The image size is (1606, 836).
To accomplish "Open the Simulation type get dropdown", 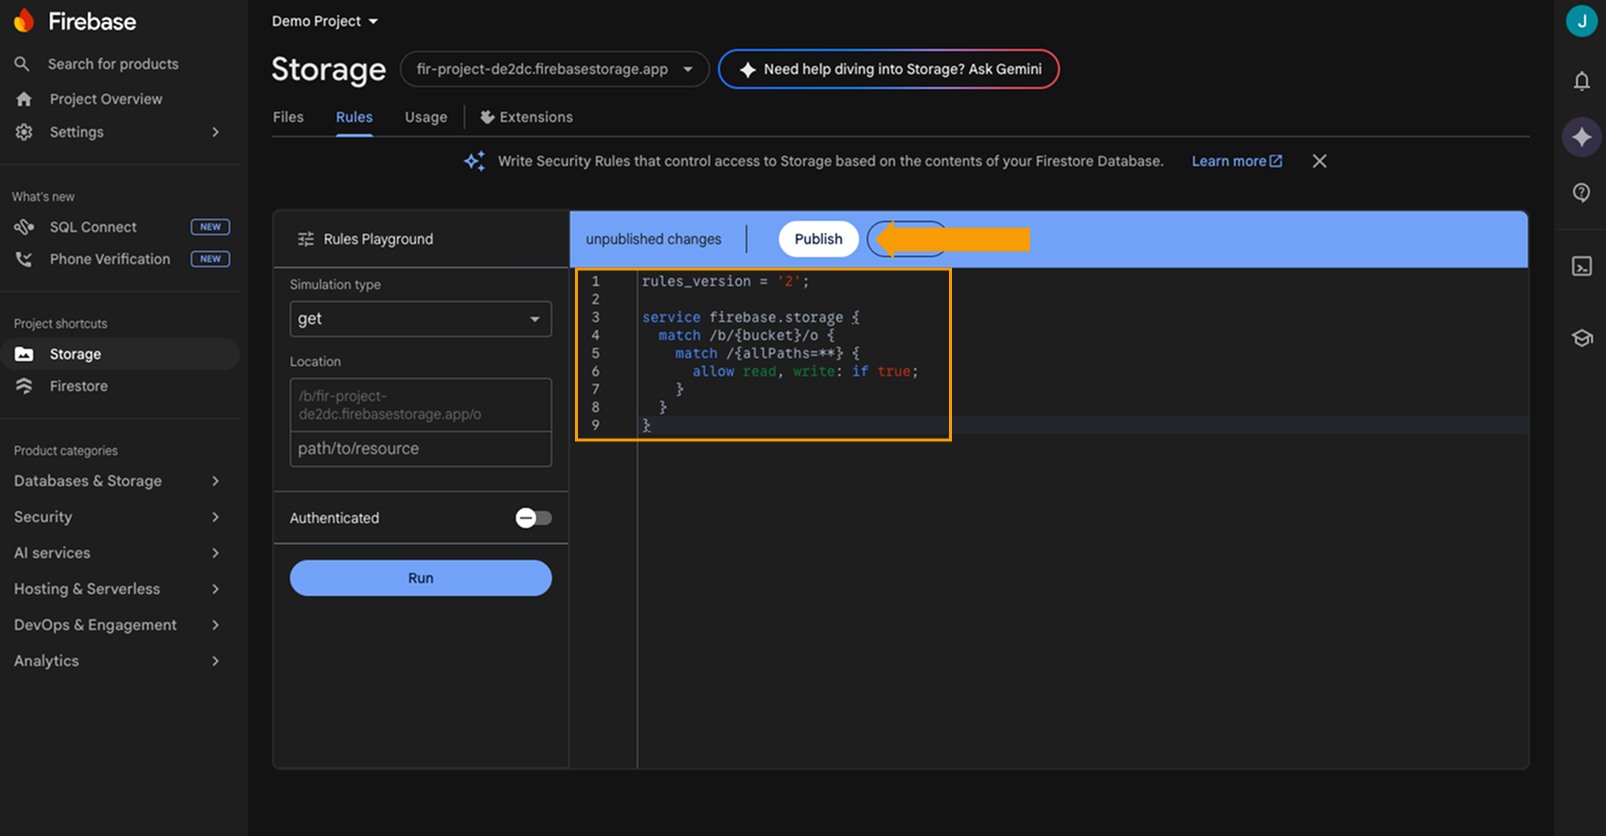I will click(420, 319).
